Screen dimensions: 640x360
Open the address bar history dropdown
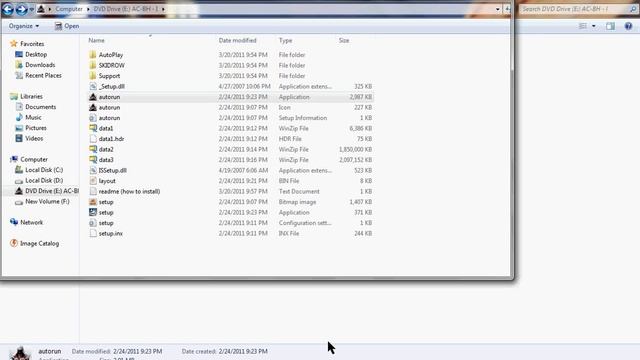(x=498, y=9)
